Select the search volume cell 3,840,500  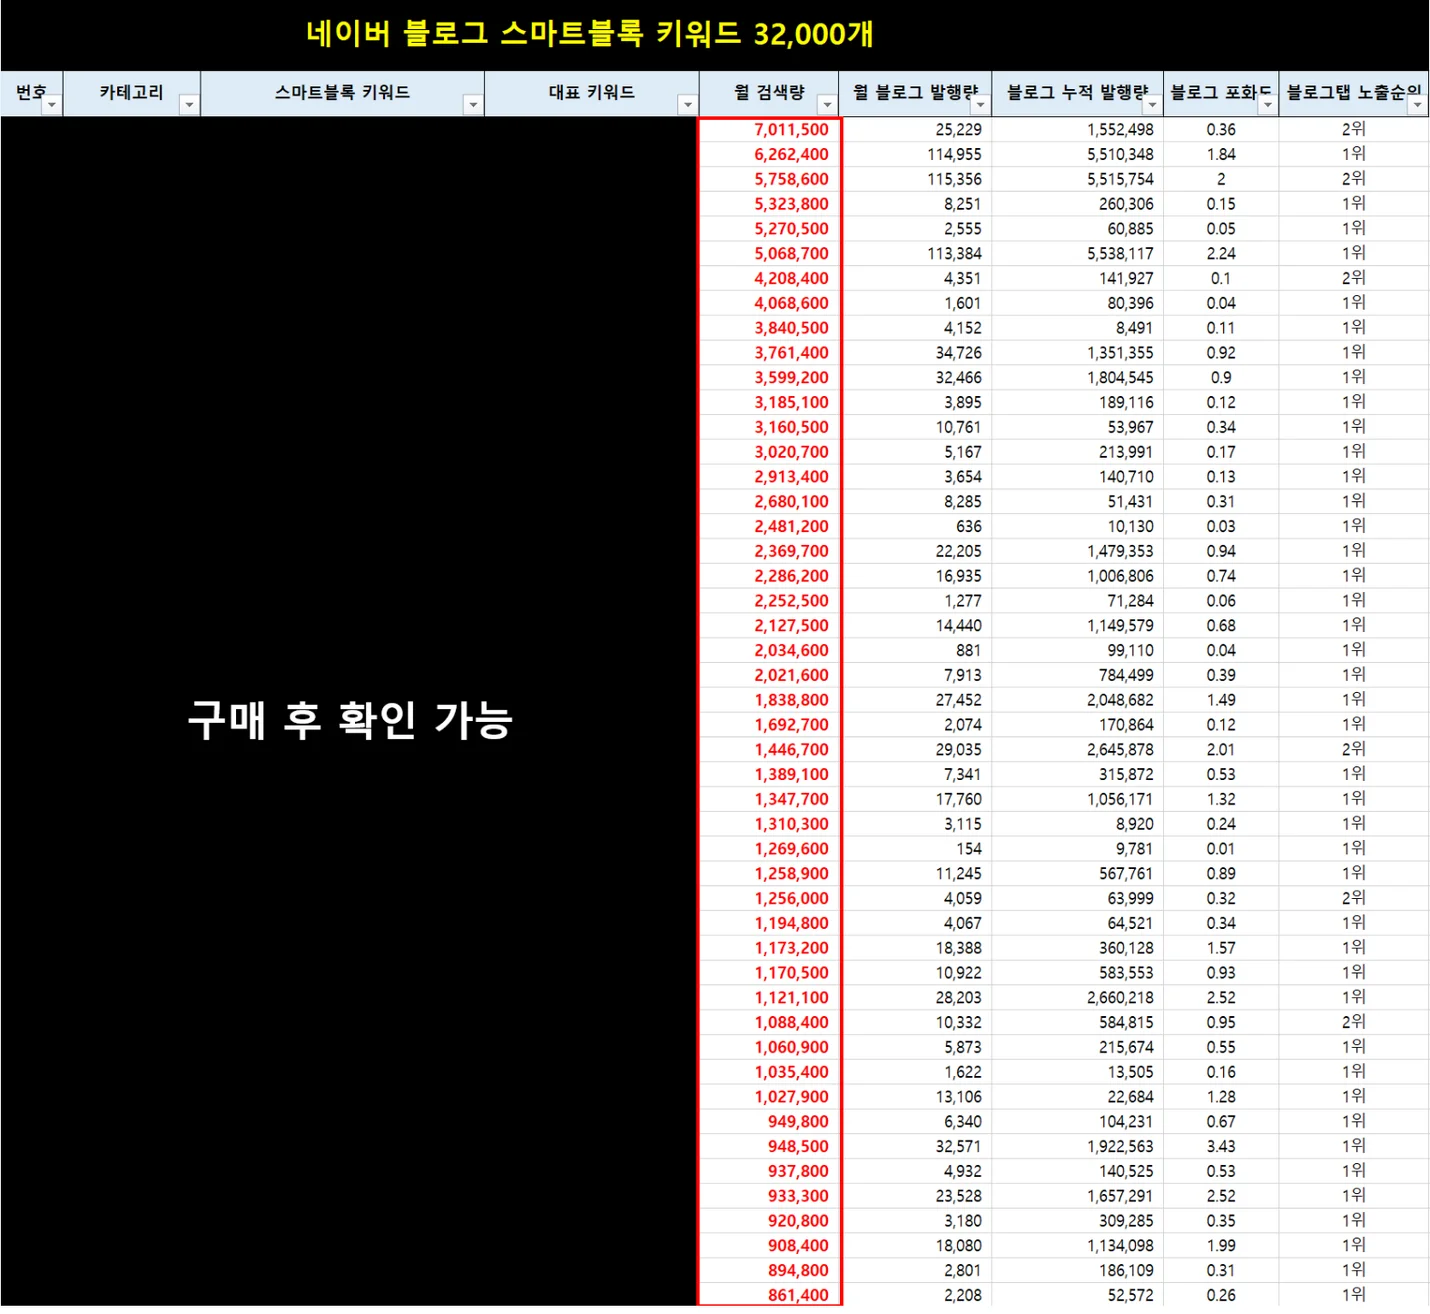point(769,328)
